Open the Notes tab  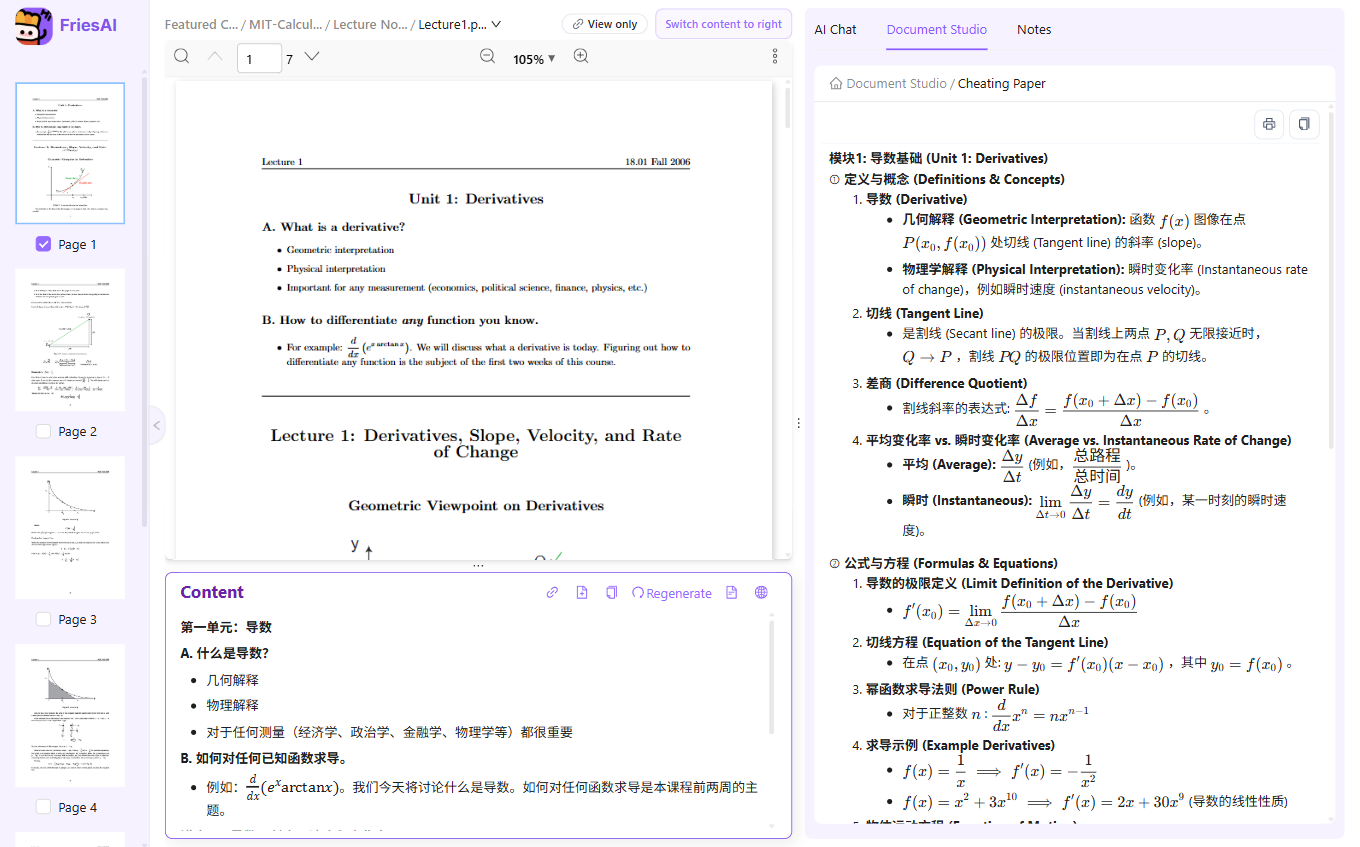point(1034,30)
